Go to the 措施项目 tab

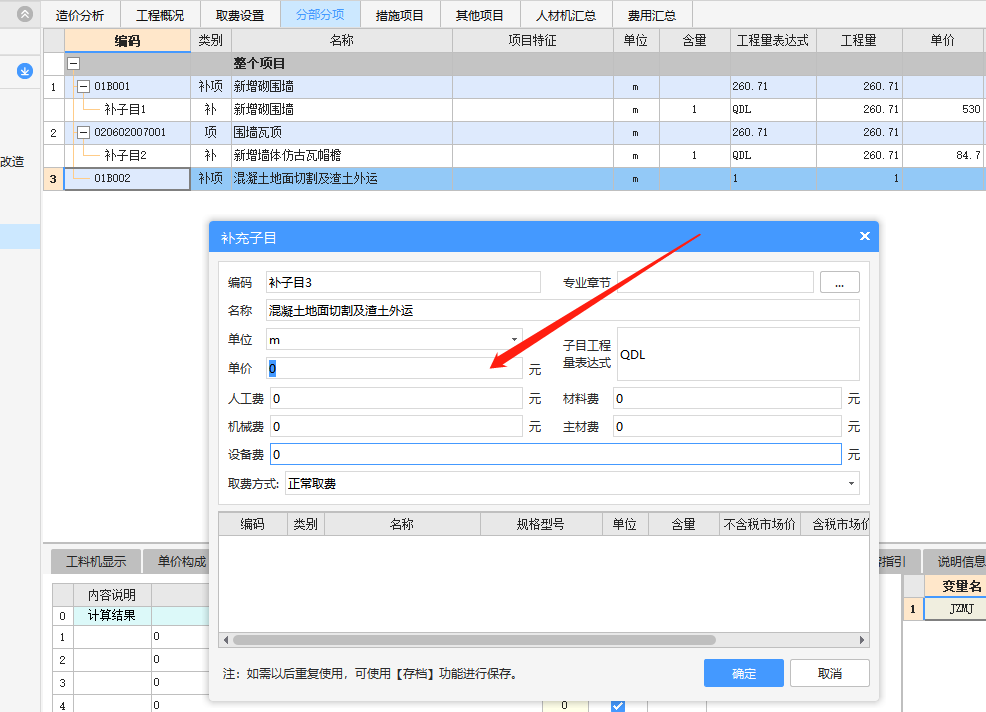[400, 15]
